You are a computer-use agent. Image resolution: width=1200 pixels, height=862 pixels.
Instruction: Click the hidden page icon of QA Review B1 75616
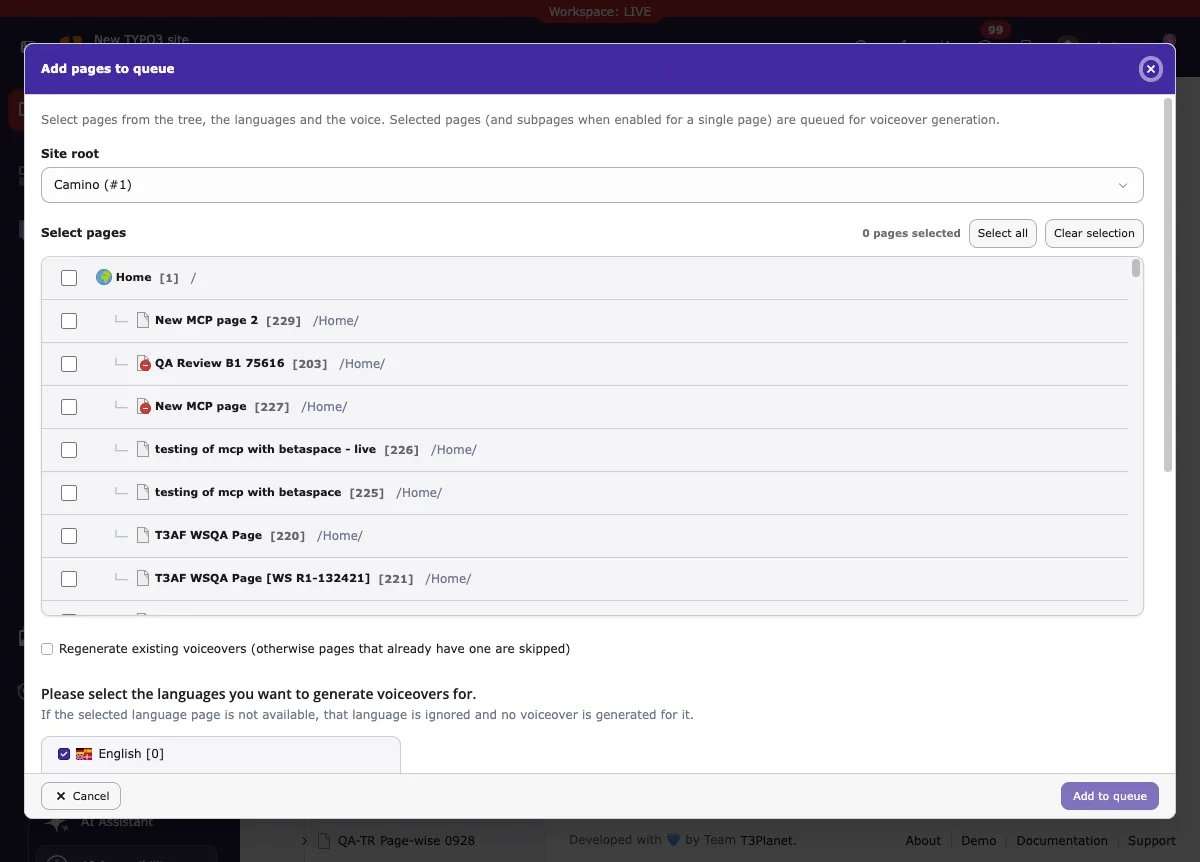pos(143,363)
